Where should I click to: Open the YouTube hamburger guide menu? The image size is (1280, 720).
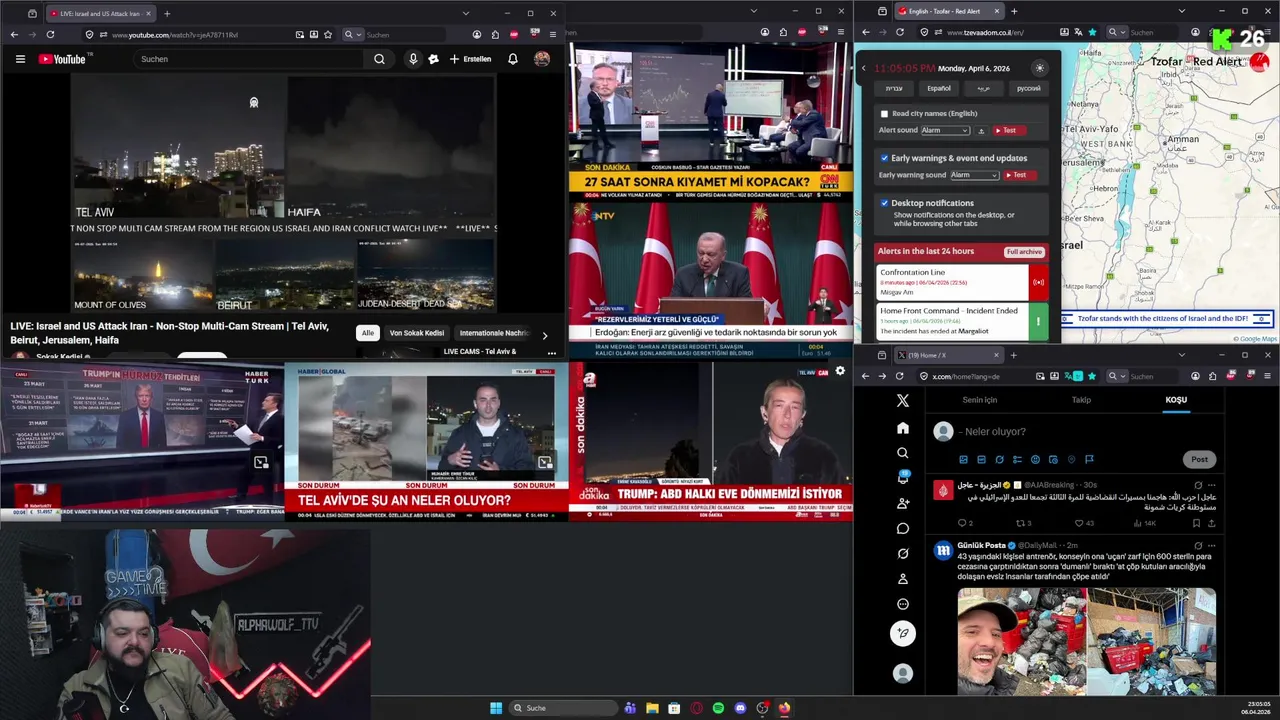pyautogui.click(x=20, y=59)
